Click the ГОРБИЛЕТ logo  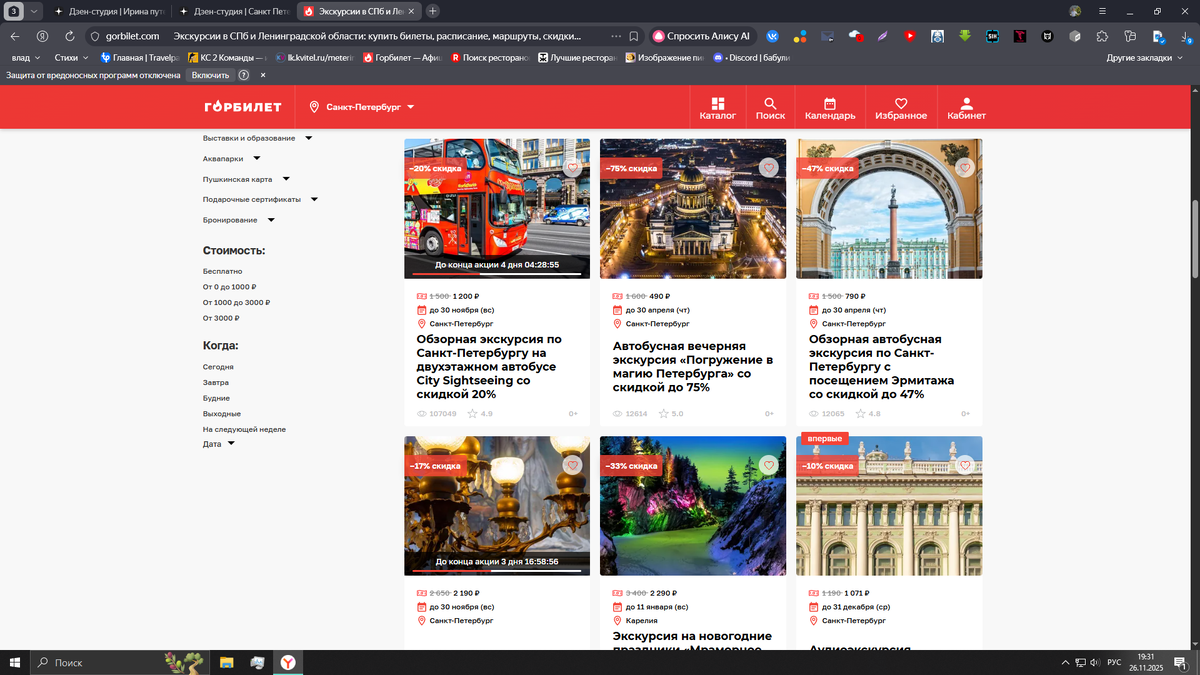tap(243, 107)
